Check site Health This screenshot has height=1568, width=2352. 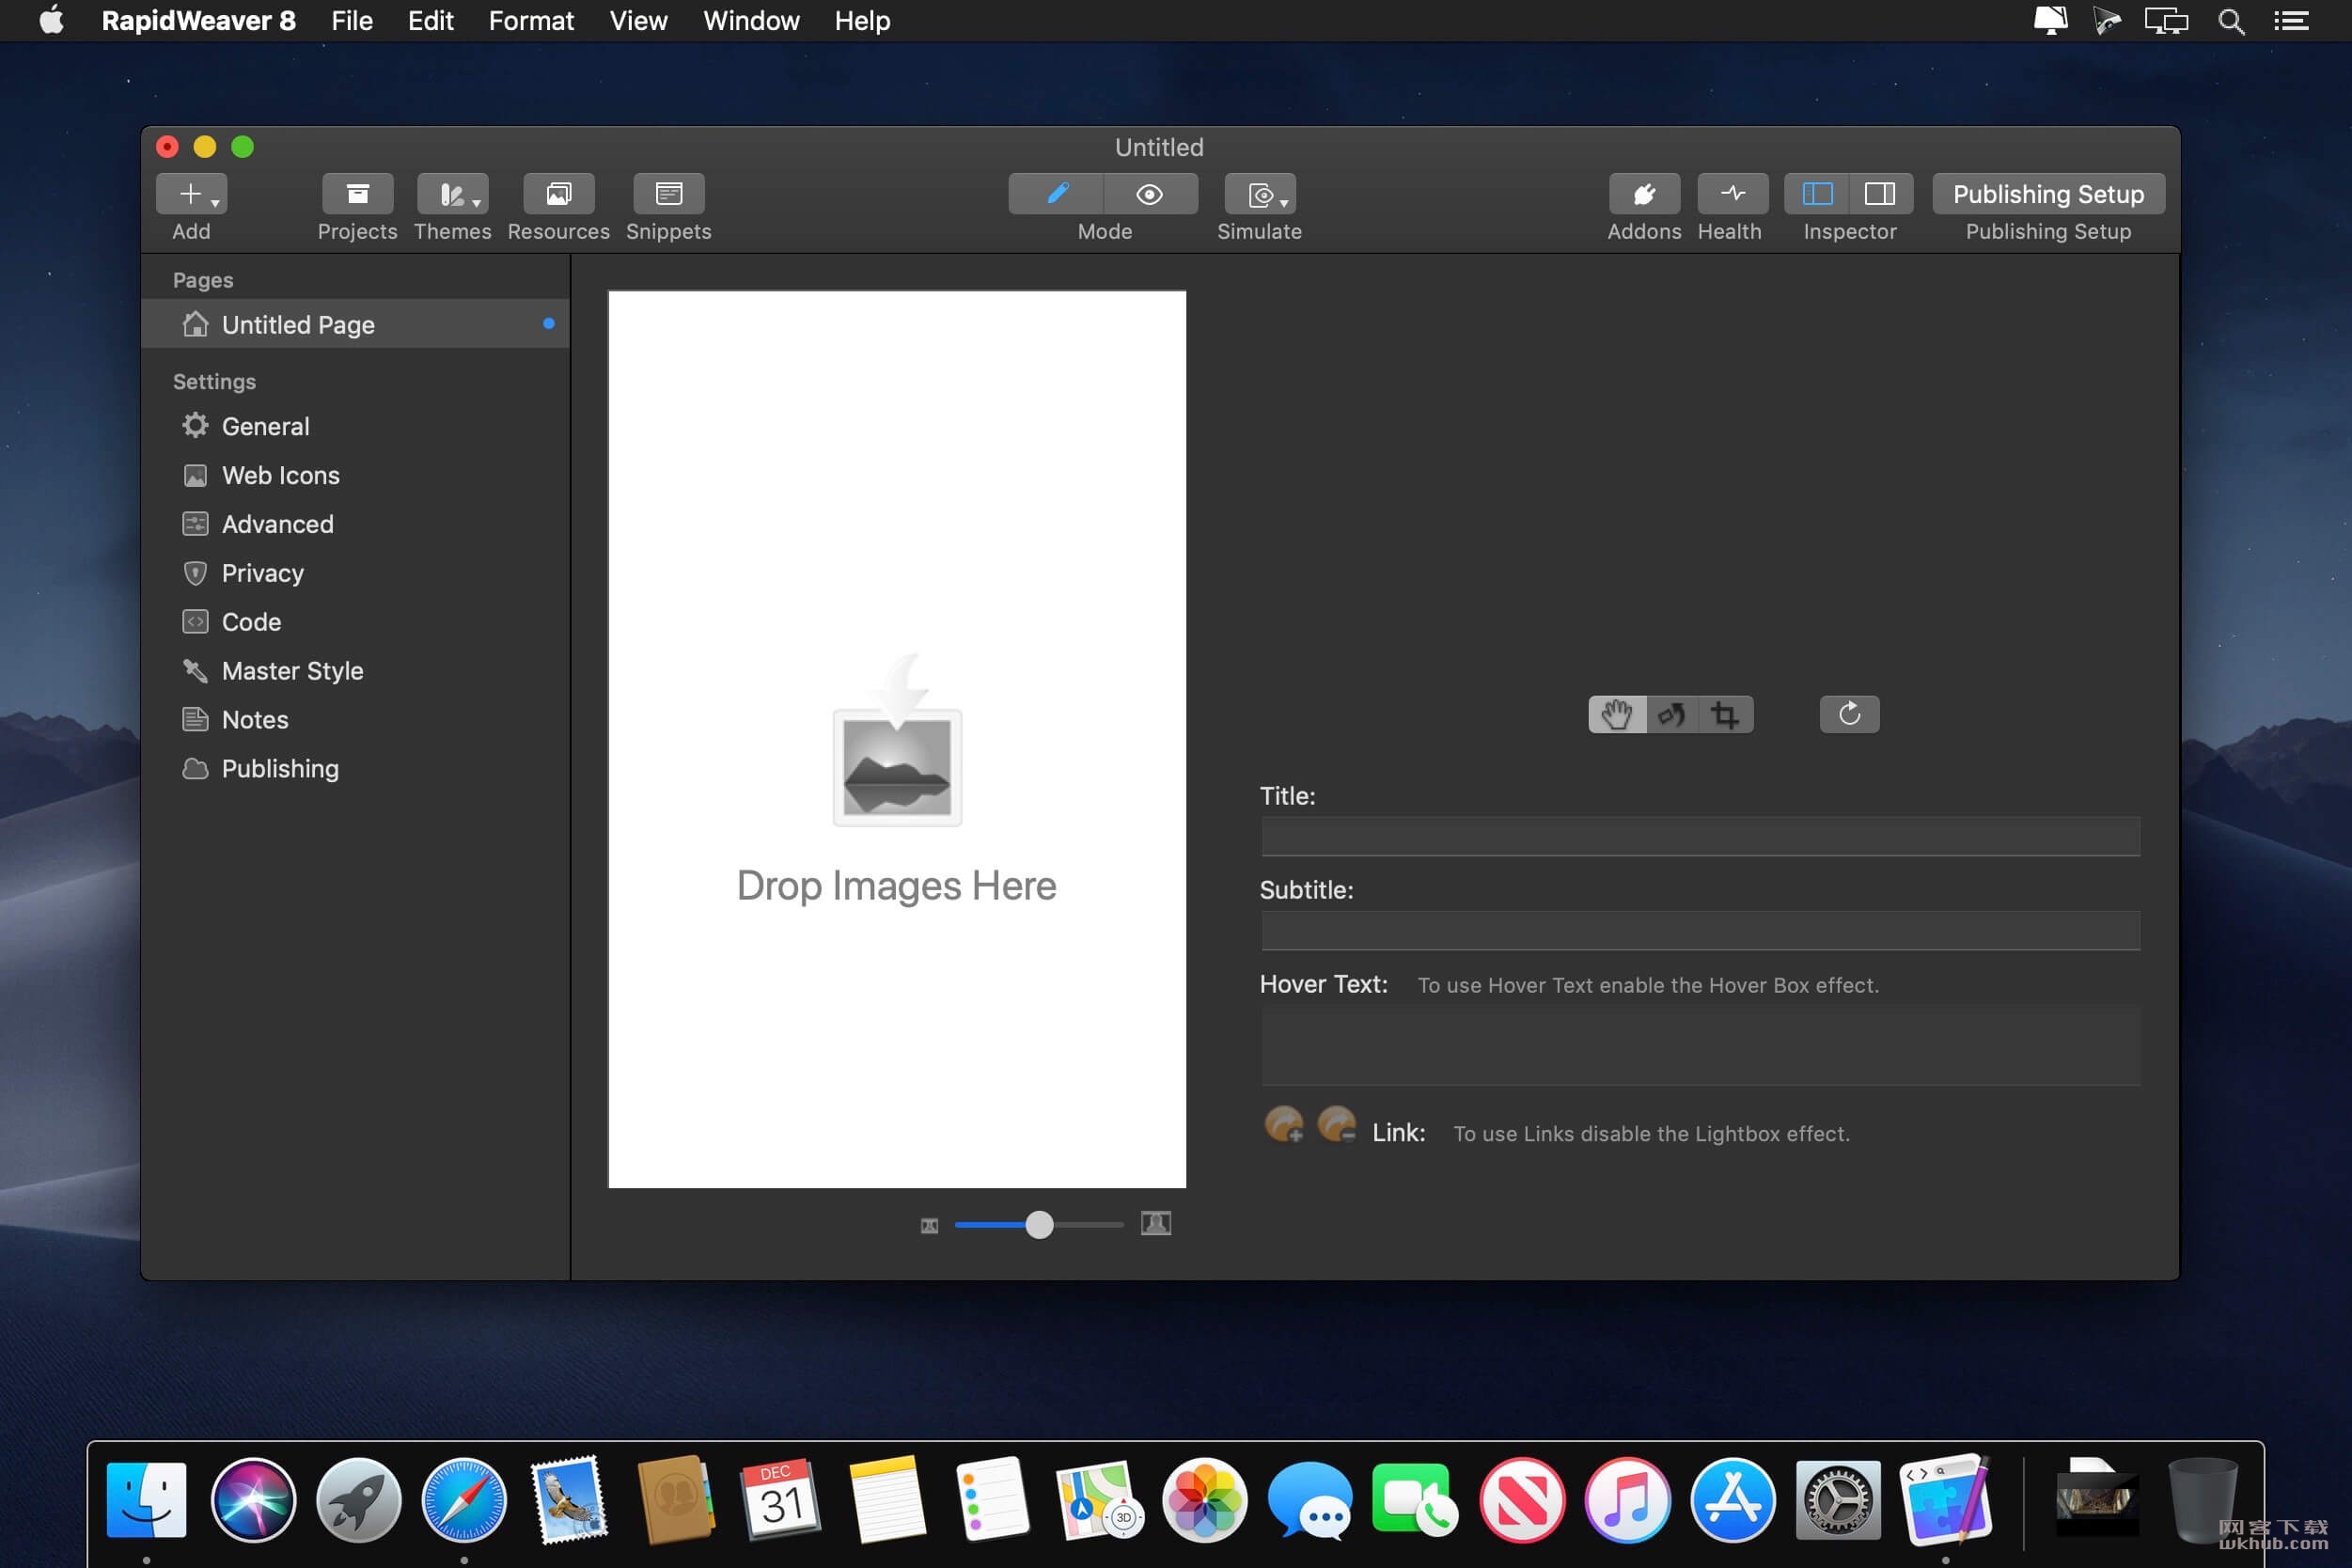(x=1732, y=194)
